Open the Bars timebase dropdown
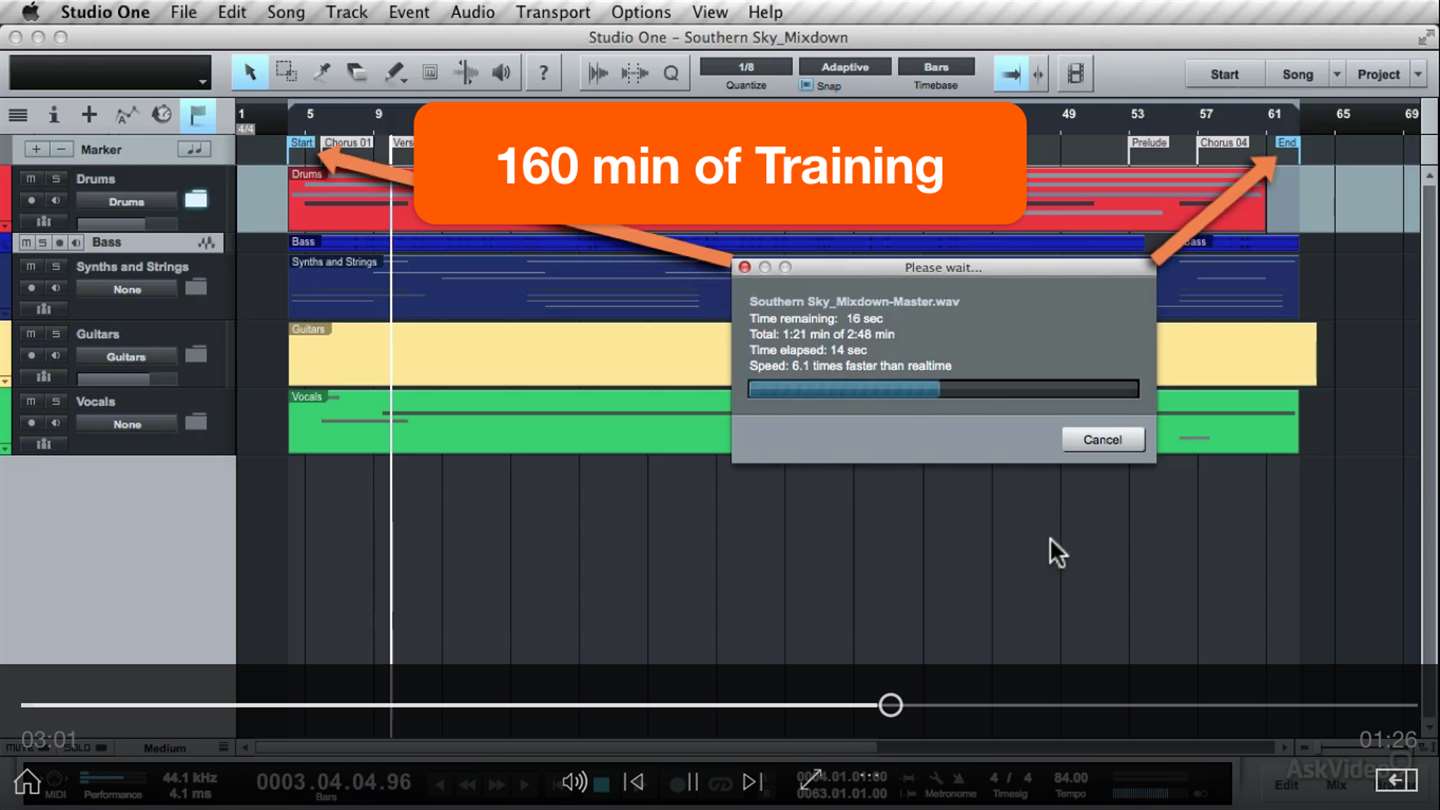Image resolution: width=1440 pixels, height=810 pixels. click(936, 67)
